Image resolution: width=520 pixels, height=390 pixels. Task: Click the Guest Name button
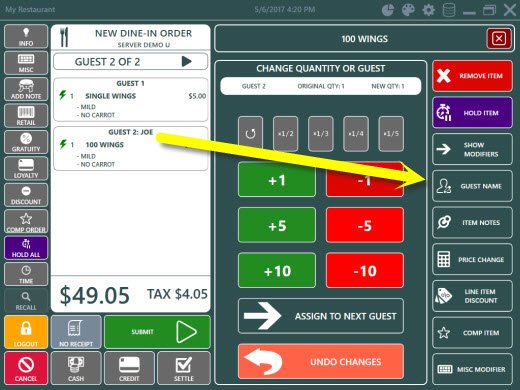coord(472,186)
